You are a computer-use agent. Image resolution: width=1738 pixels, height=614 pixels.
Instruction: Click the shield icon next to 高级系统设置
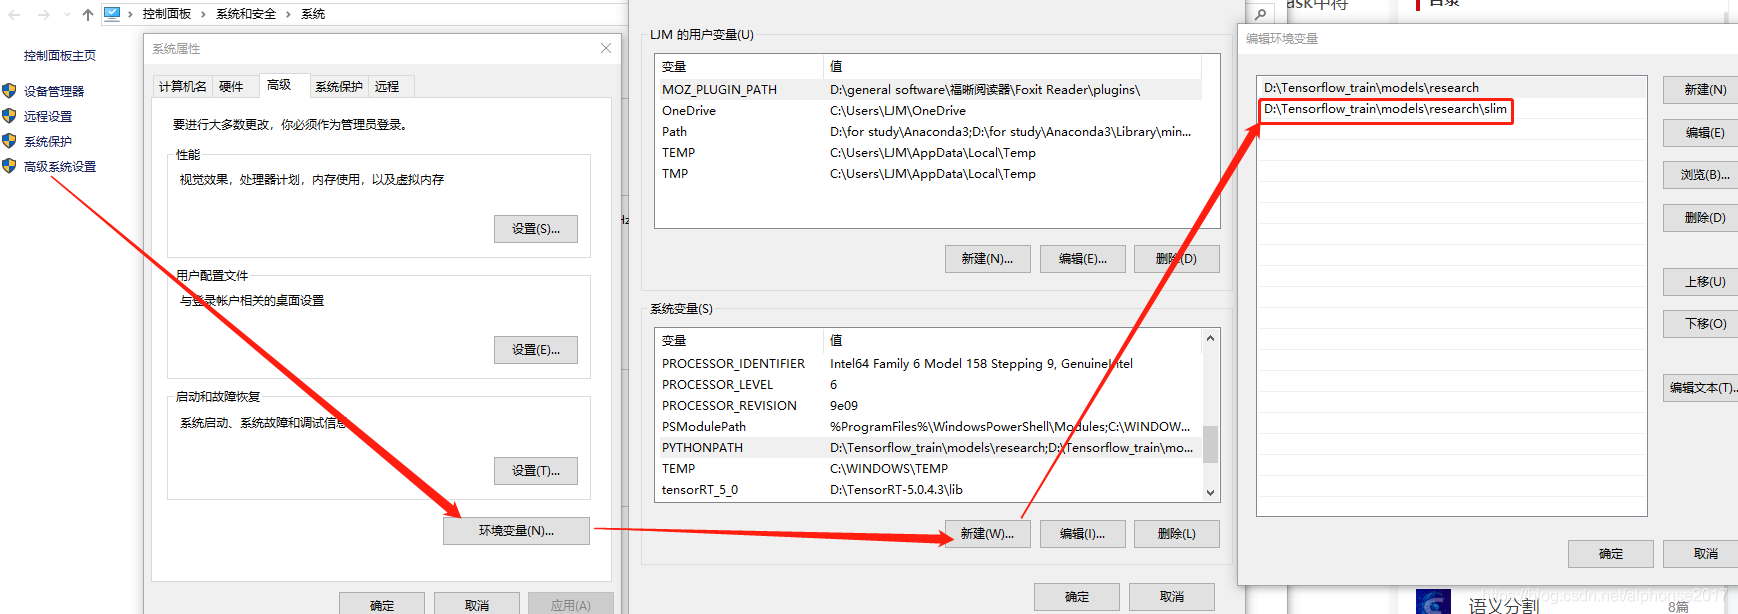click(10, 166)
